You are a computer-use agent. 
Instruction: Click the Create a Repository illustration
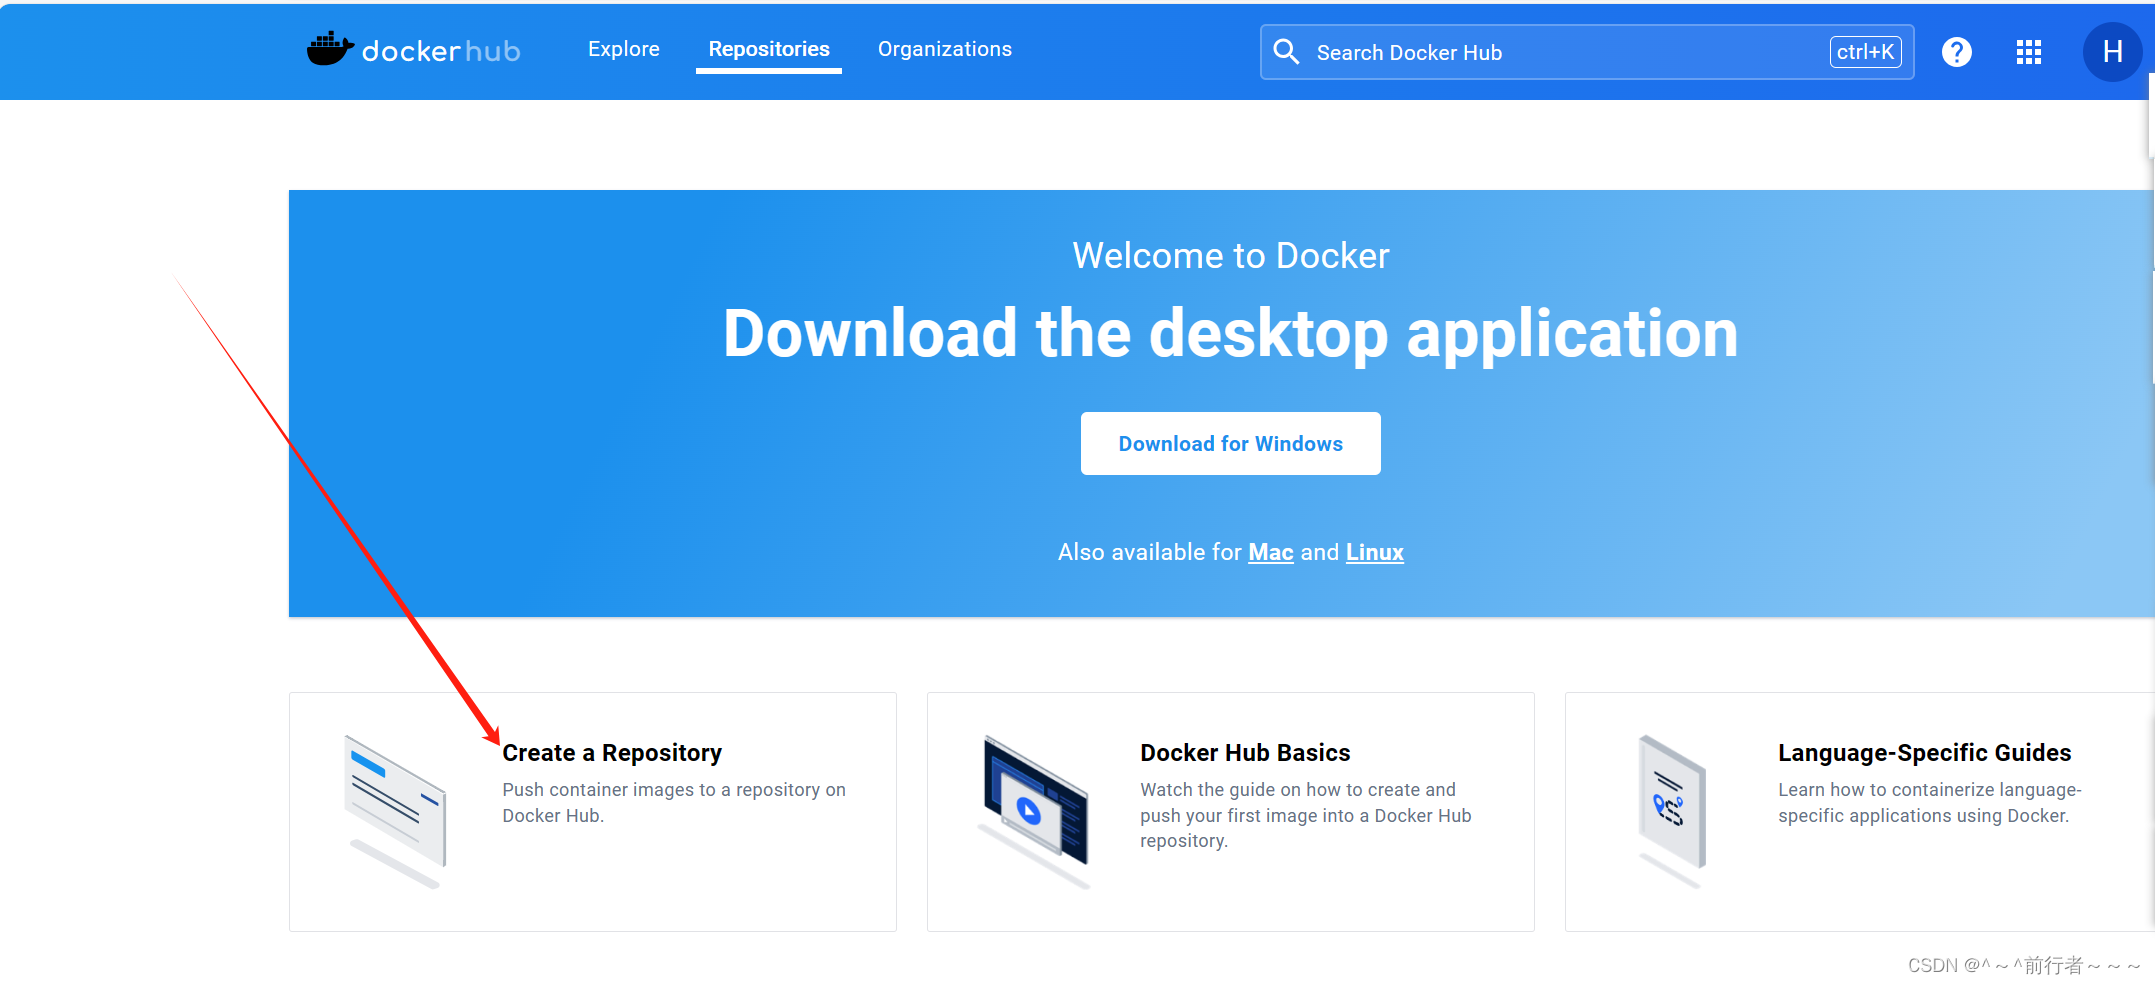[396, 811]
